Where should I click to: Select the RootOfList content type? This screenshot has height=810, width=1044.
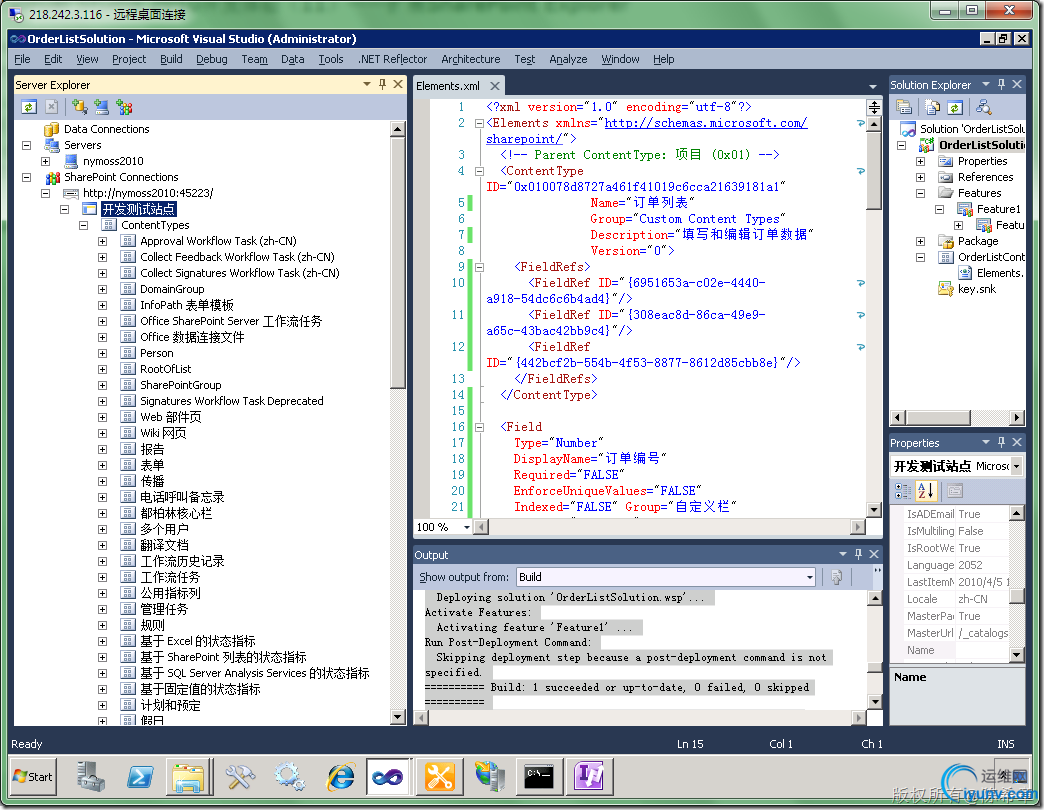[x=165, y=369]
